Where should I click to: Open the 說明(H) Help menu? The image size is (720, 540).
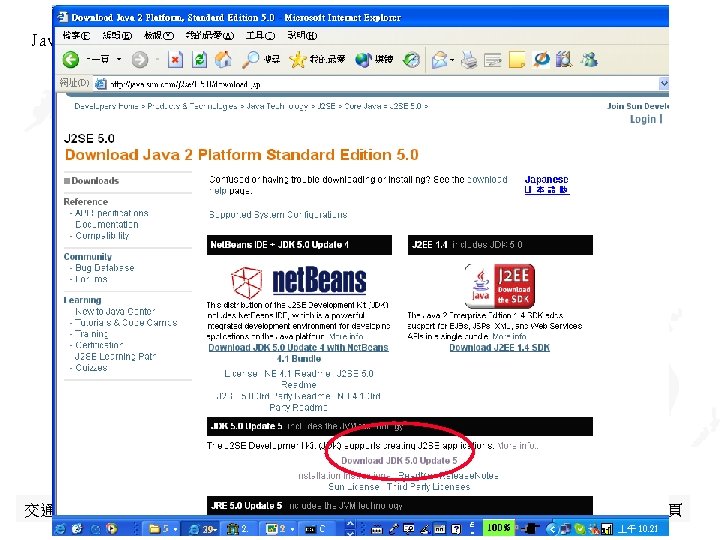point(302,35)
